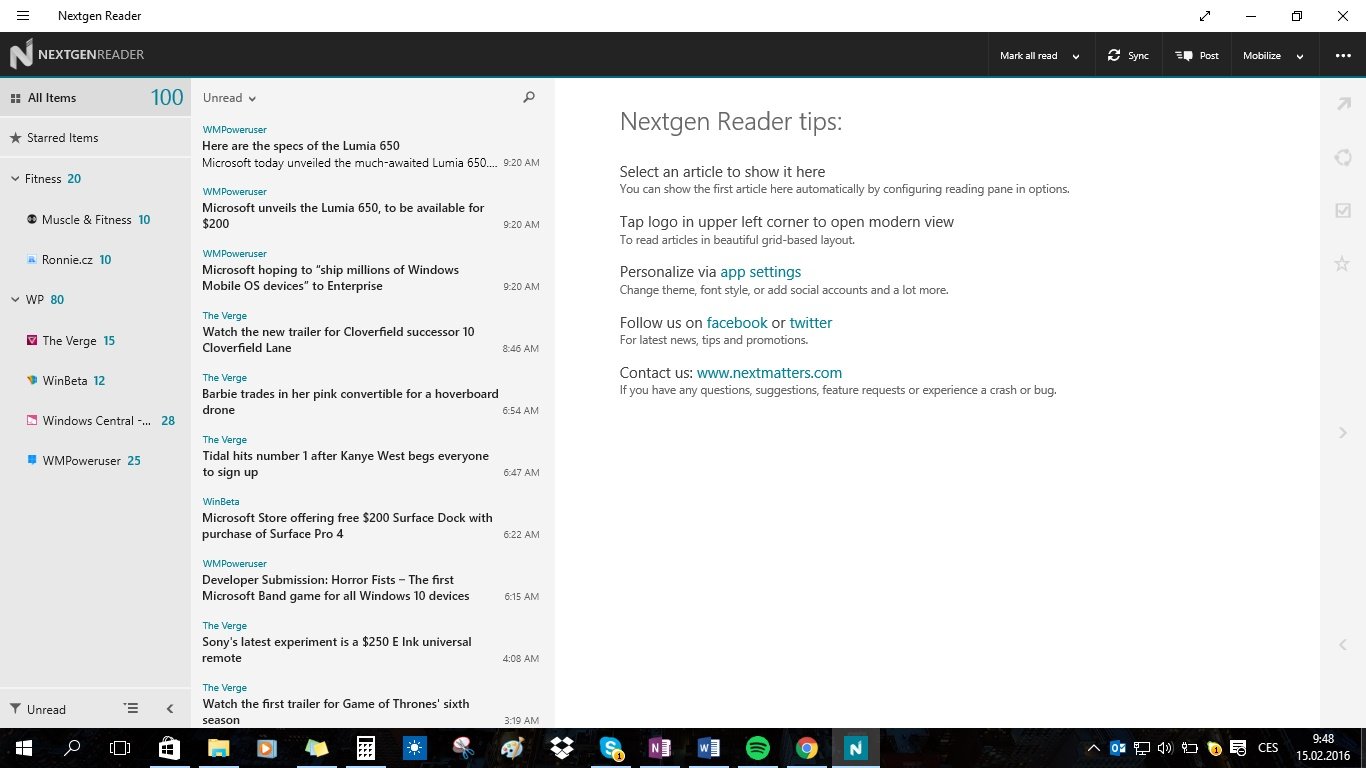The height and width of the screenshot is (768, 1366).
Task: Search articles with the magnifier icon
Action: [x=529, y=97]
